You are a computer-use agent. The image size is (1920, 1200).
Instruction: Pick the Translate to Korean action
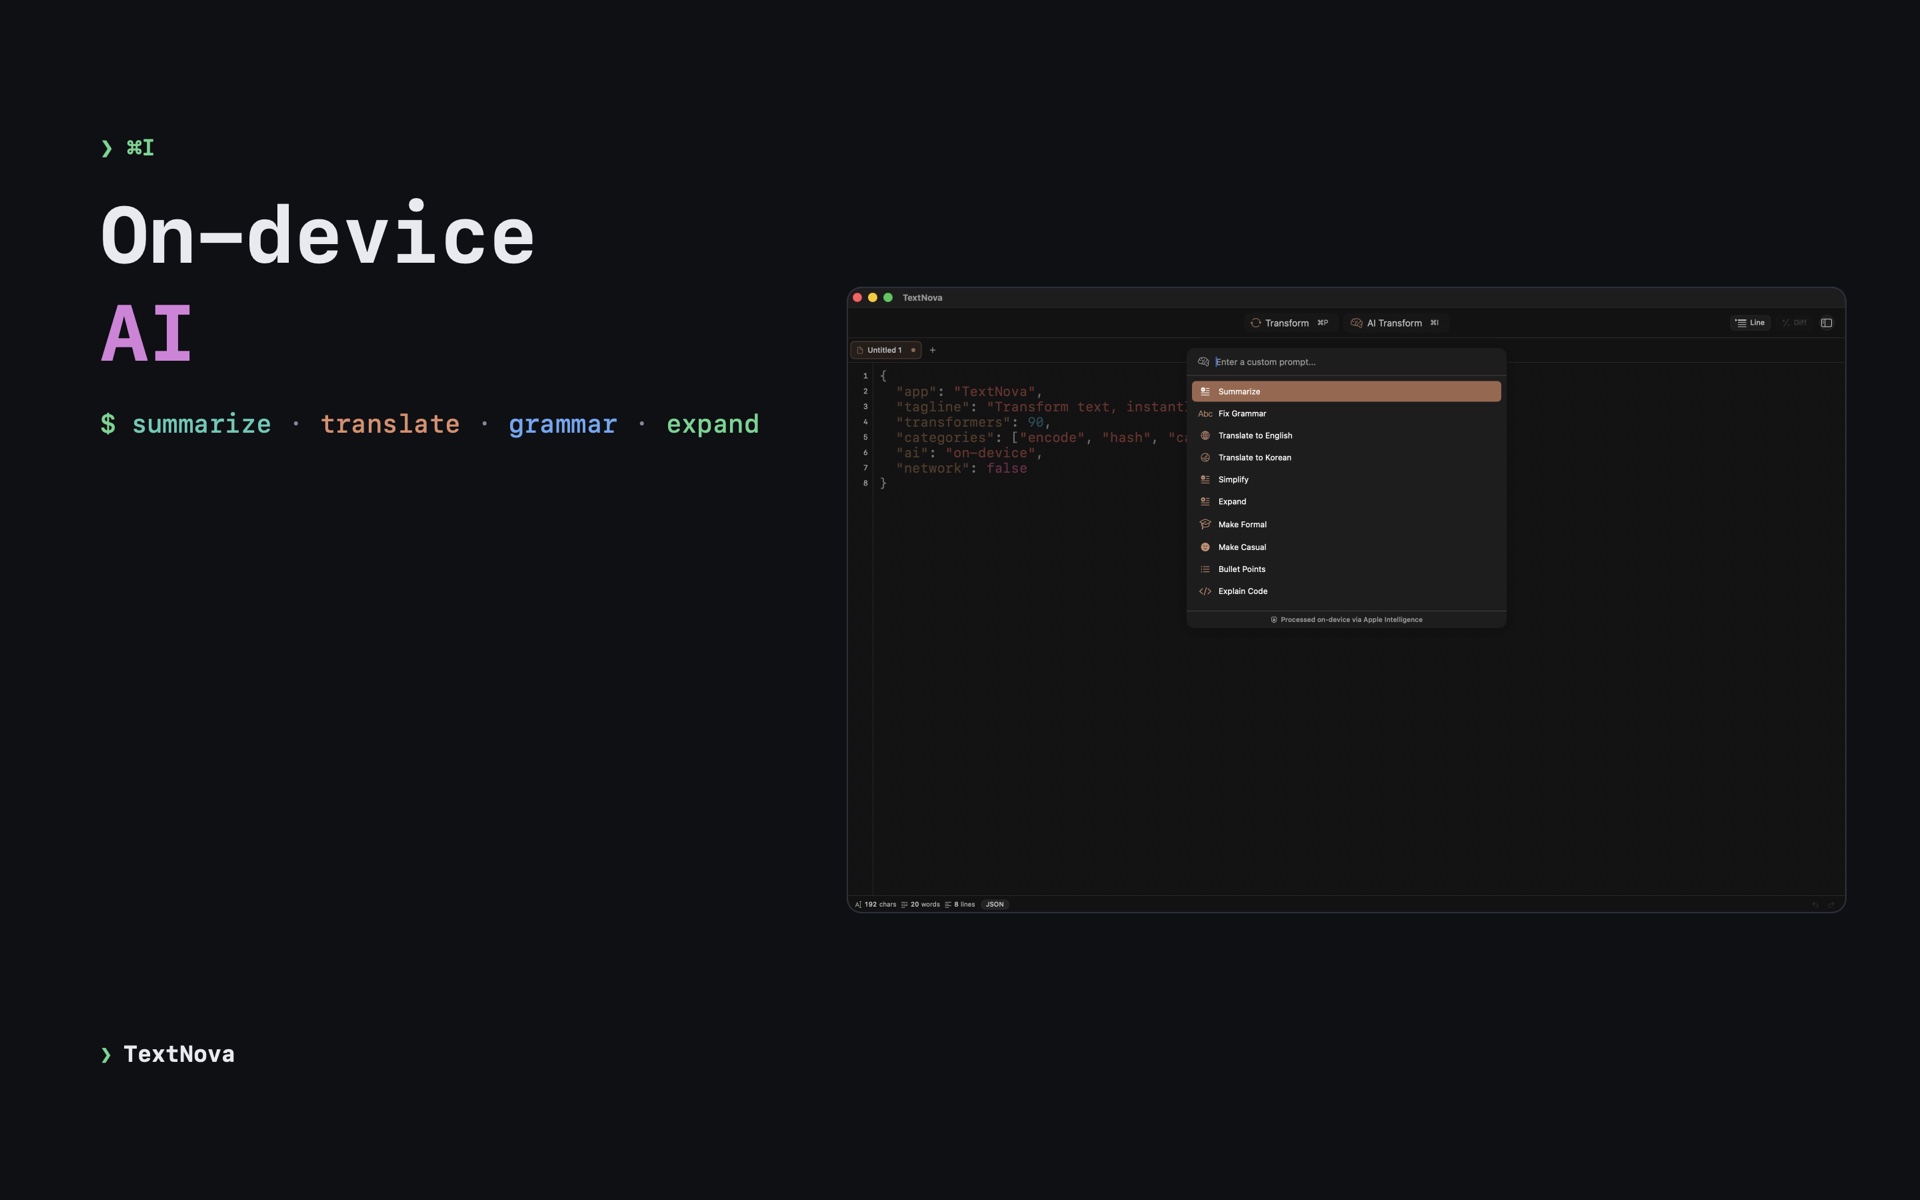pyautogui.click(x=1346, y=457)
